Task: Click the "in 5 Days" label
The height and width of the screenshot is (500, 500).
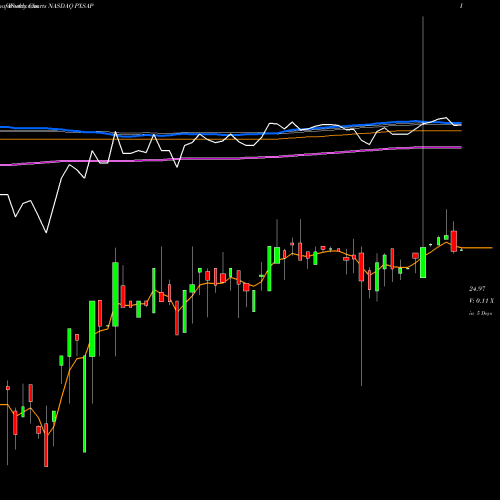Action: click(x=480, y=313)
